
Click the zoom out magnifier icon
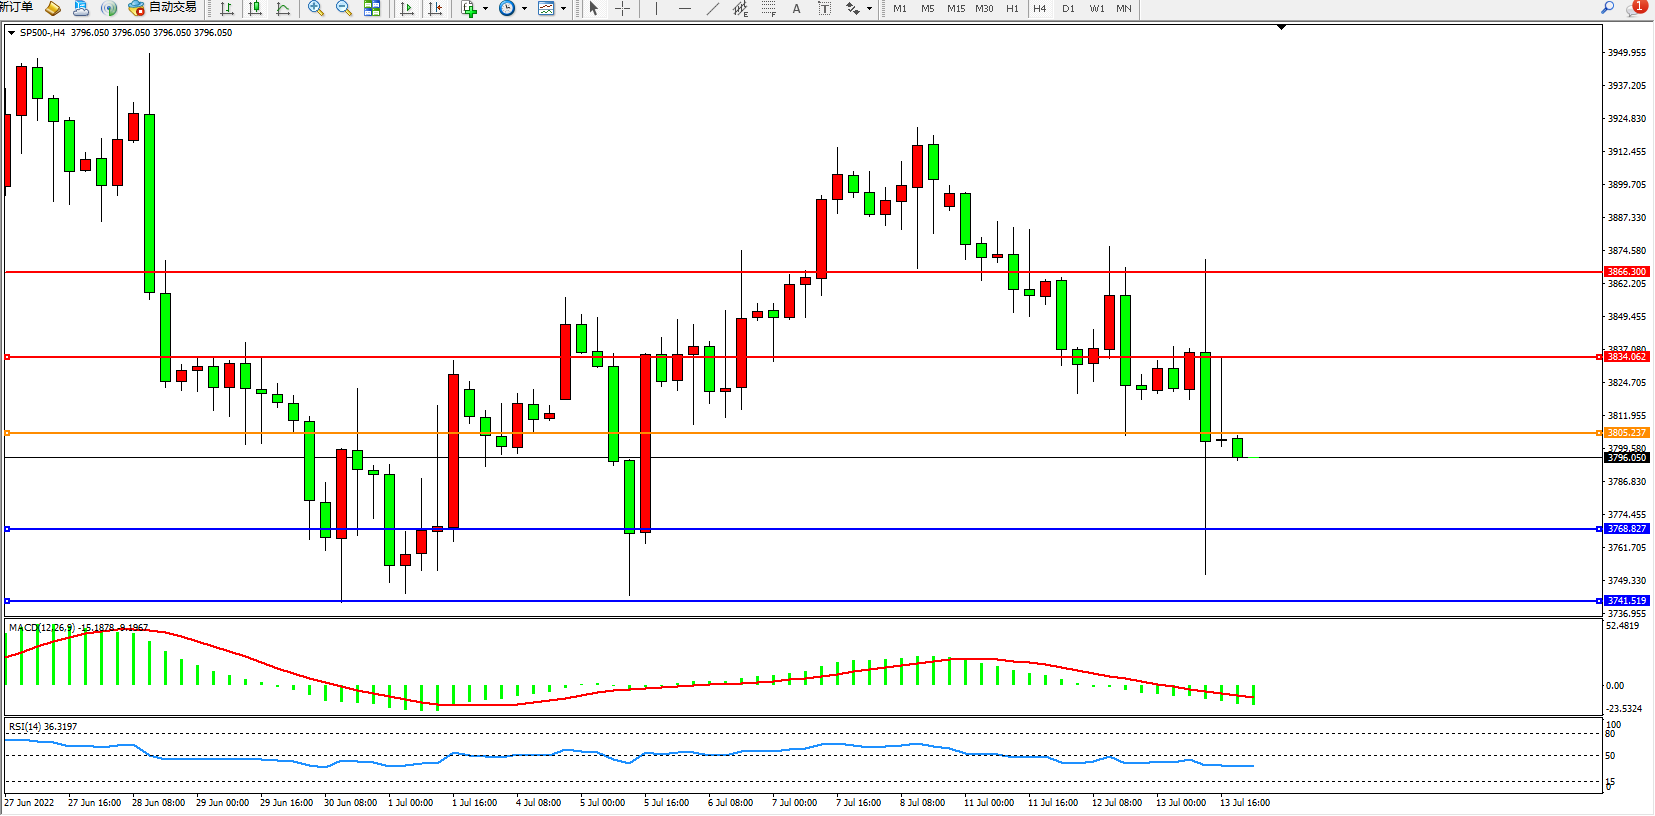pos(344,9)
